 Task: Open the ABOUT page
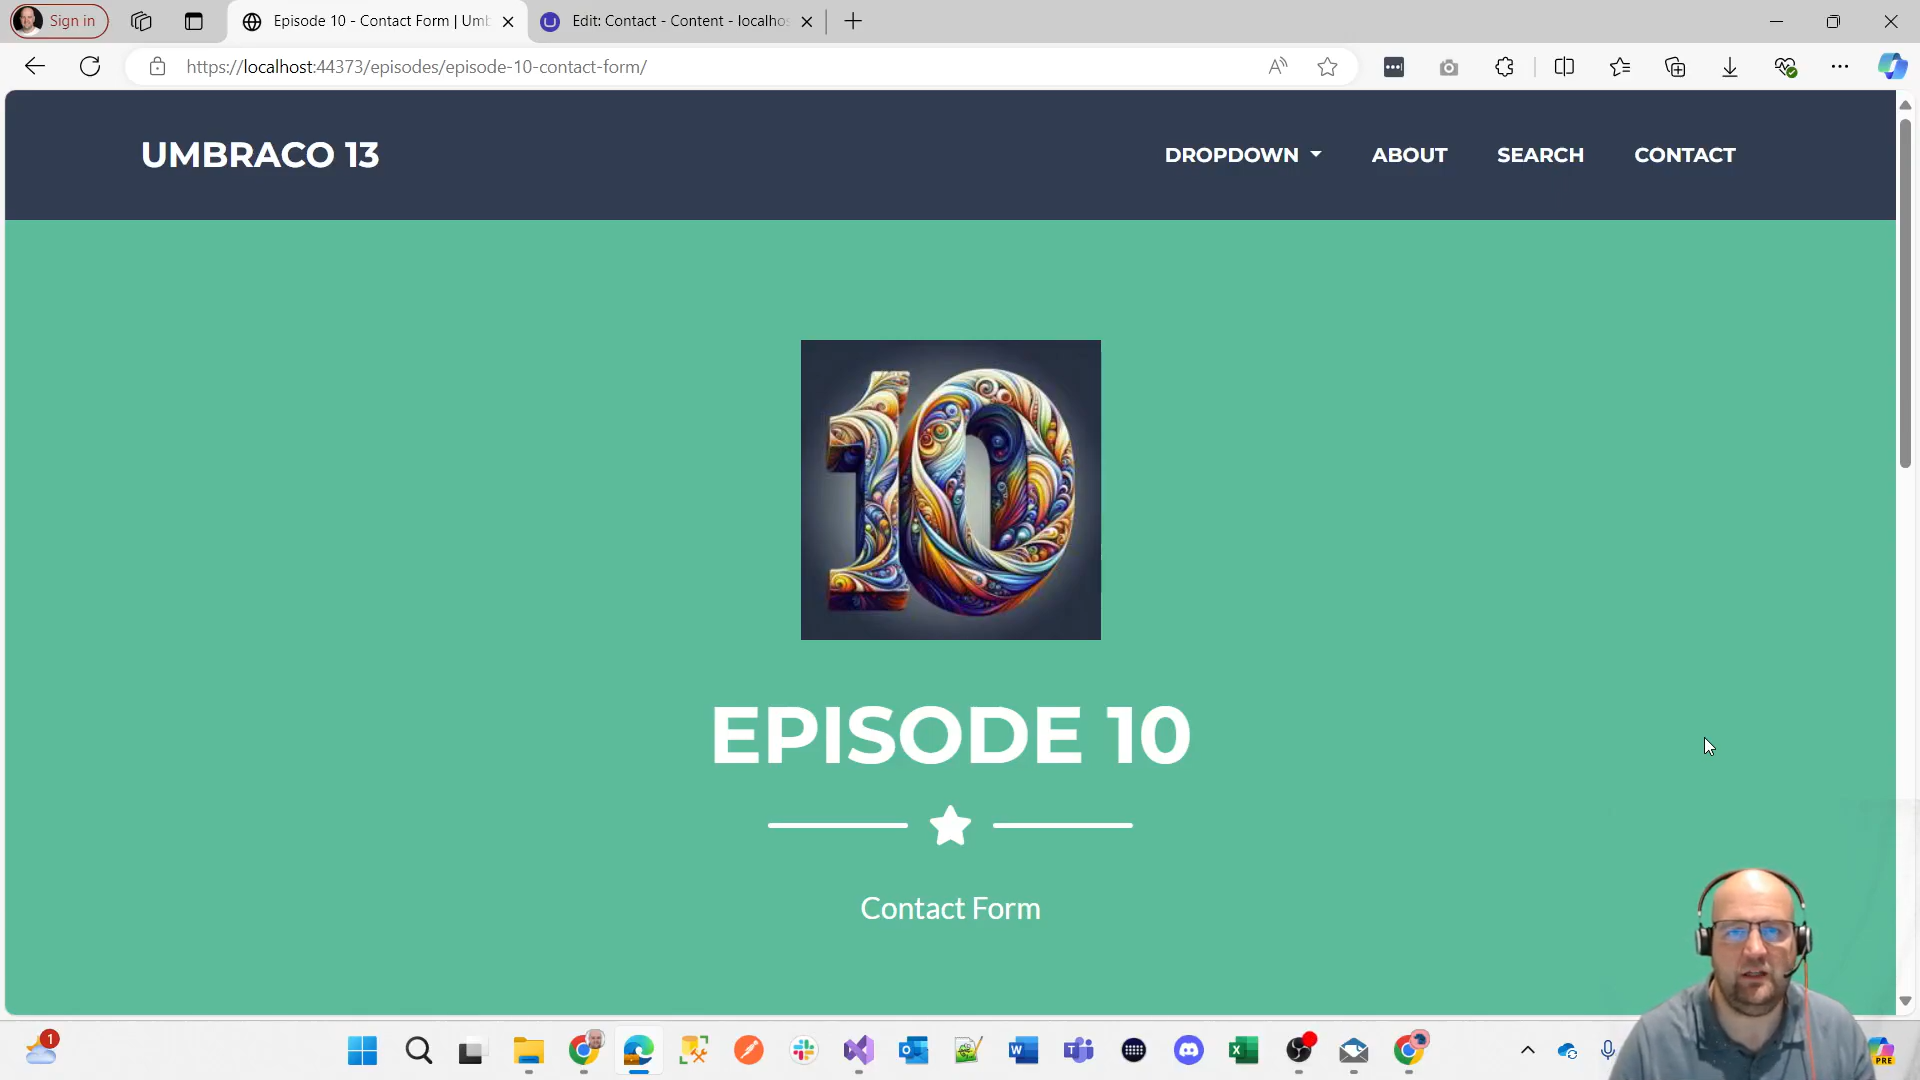click(1409, 155)
